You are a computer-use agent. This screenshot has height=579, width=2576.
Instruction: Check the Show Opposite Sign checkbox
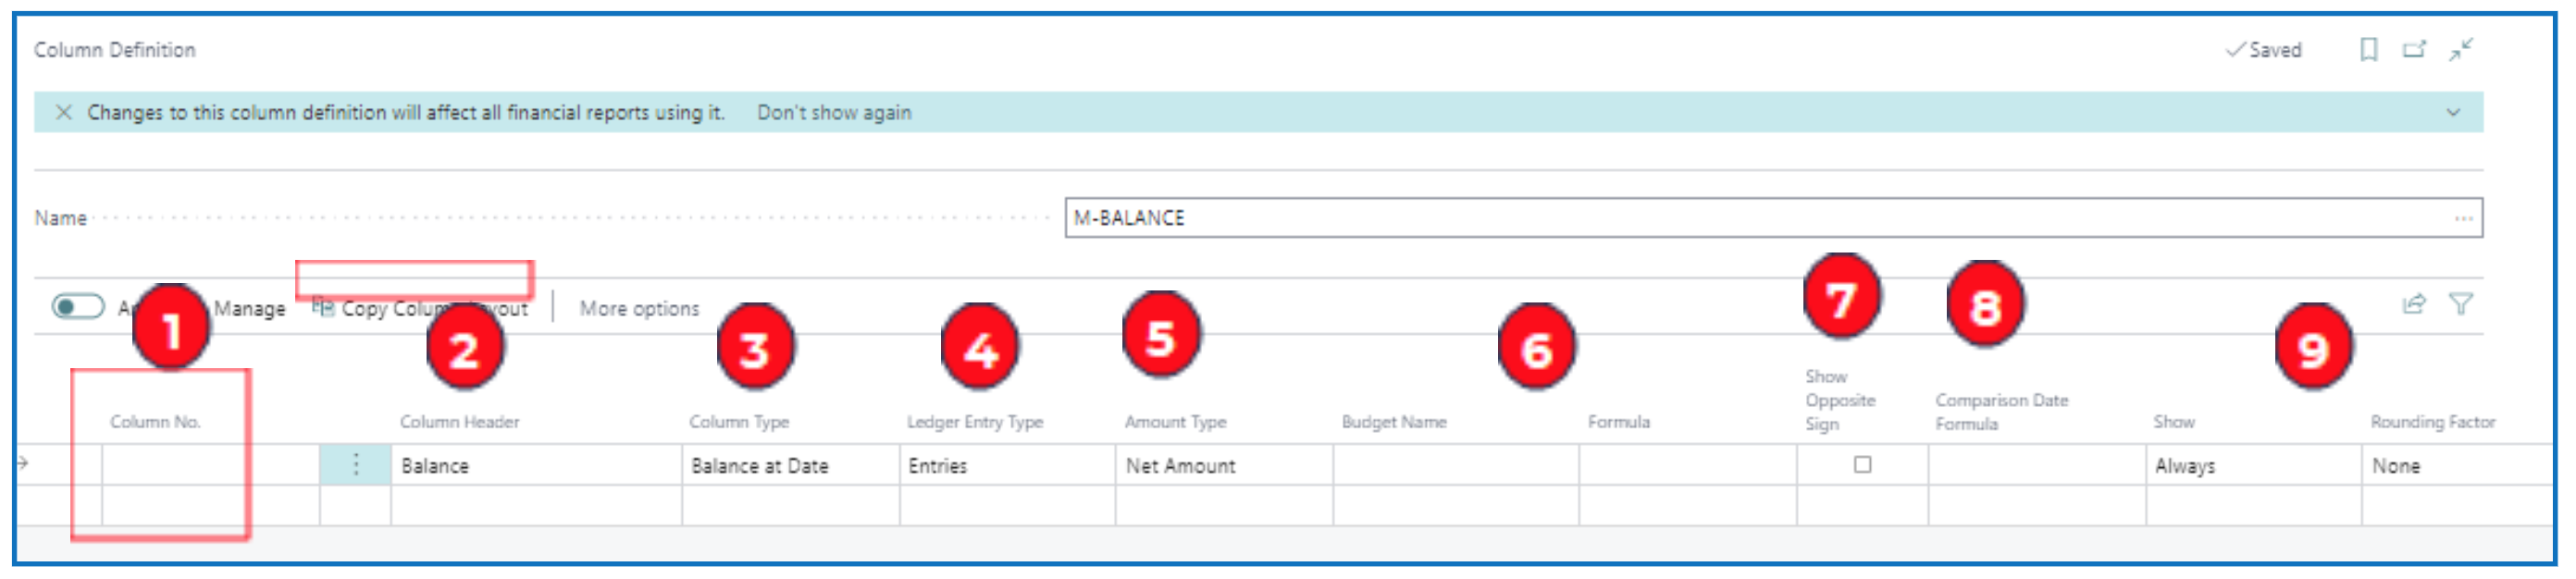(1861, 465)
